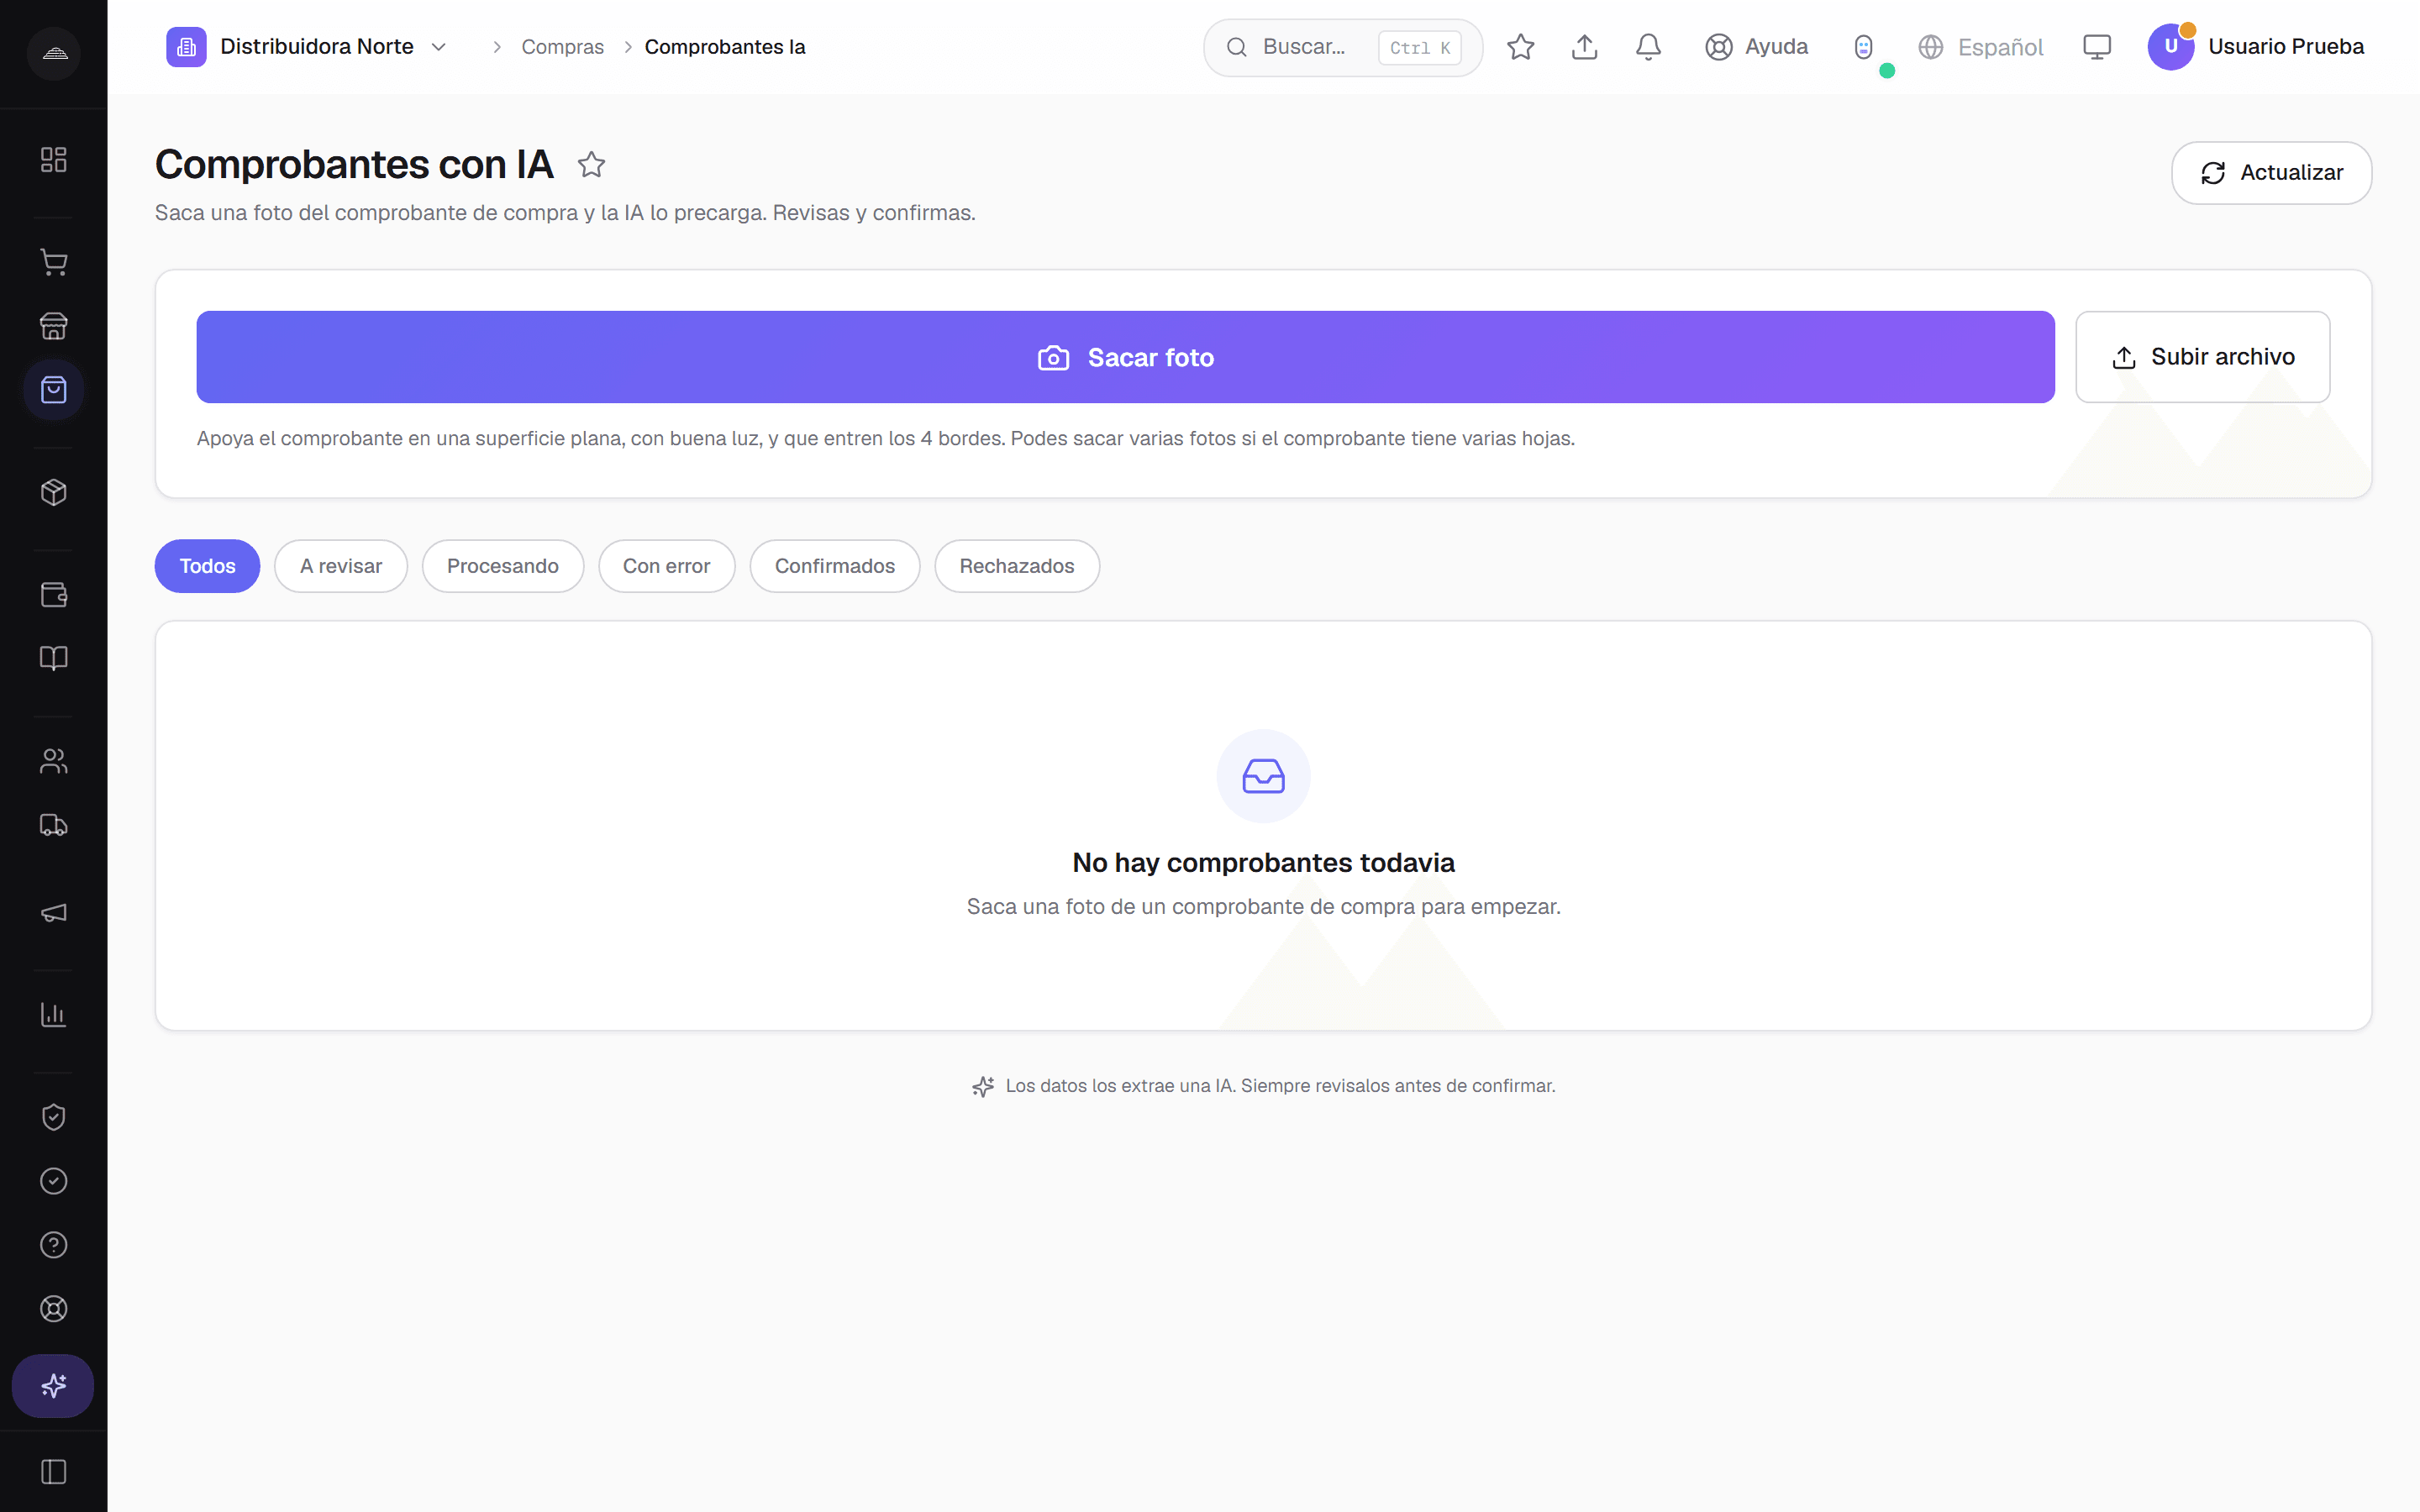
Task: Open the shield check sidebar icon
Action: (x=53, y=1117)
